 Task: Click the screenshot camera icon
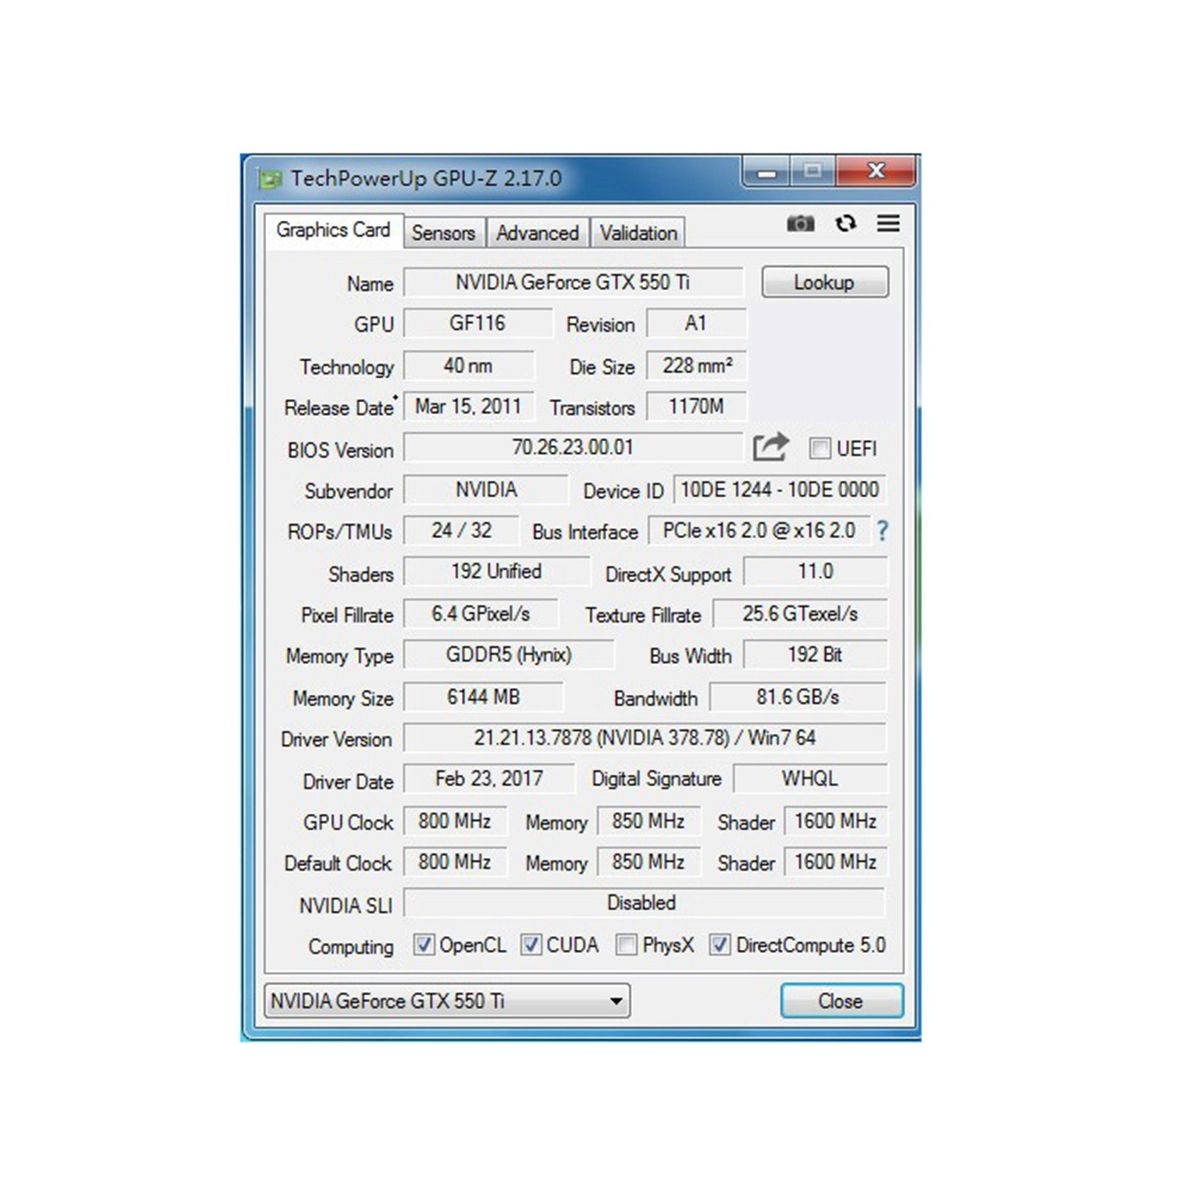click(x=800, y=223)
